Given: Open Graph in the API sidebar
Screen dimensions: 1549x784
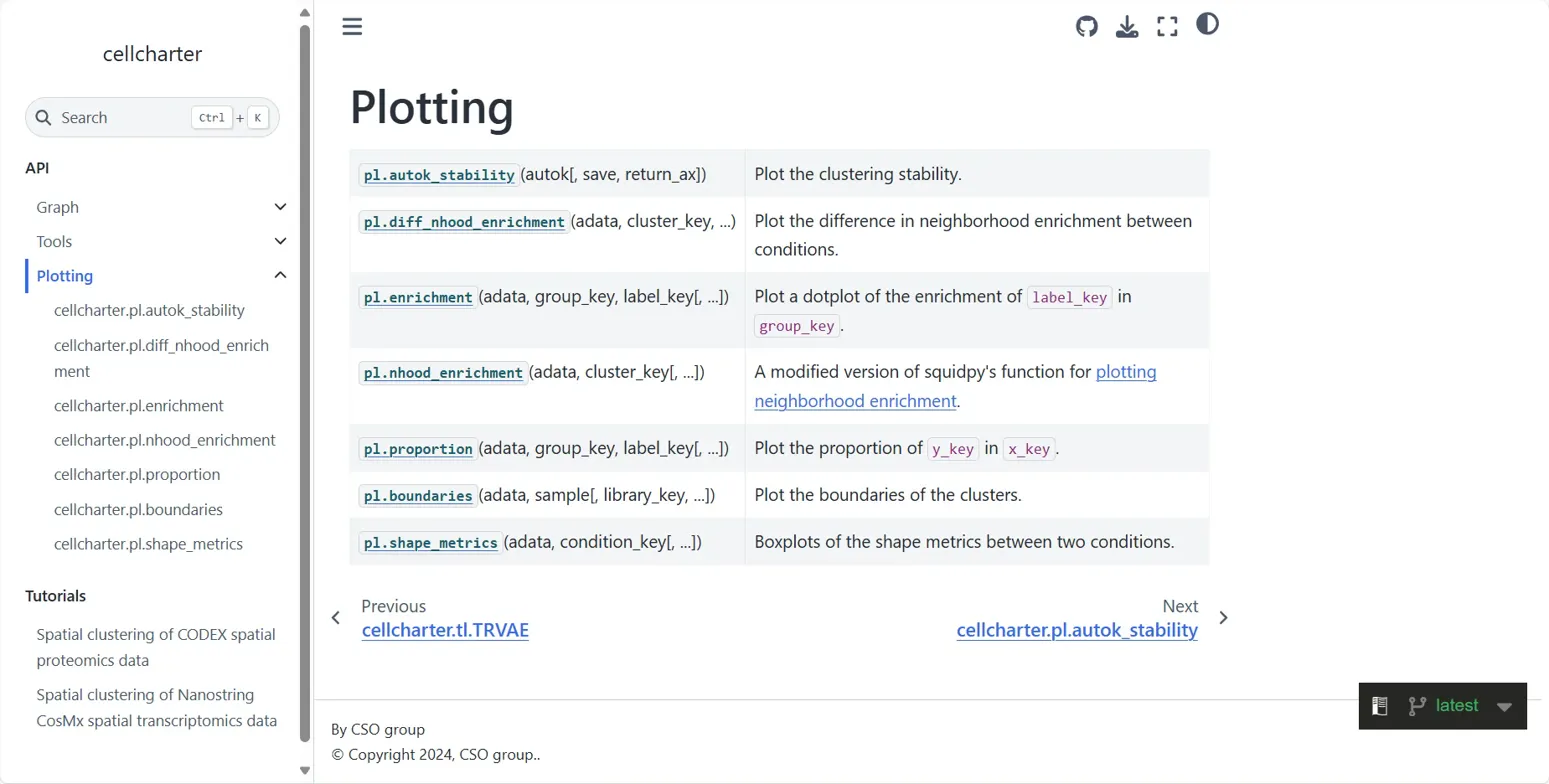Looking at the screenshot, I should click(x=58, y=207).
